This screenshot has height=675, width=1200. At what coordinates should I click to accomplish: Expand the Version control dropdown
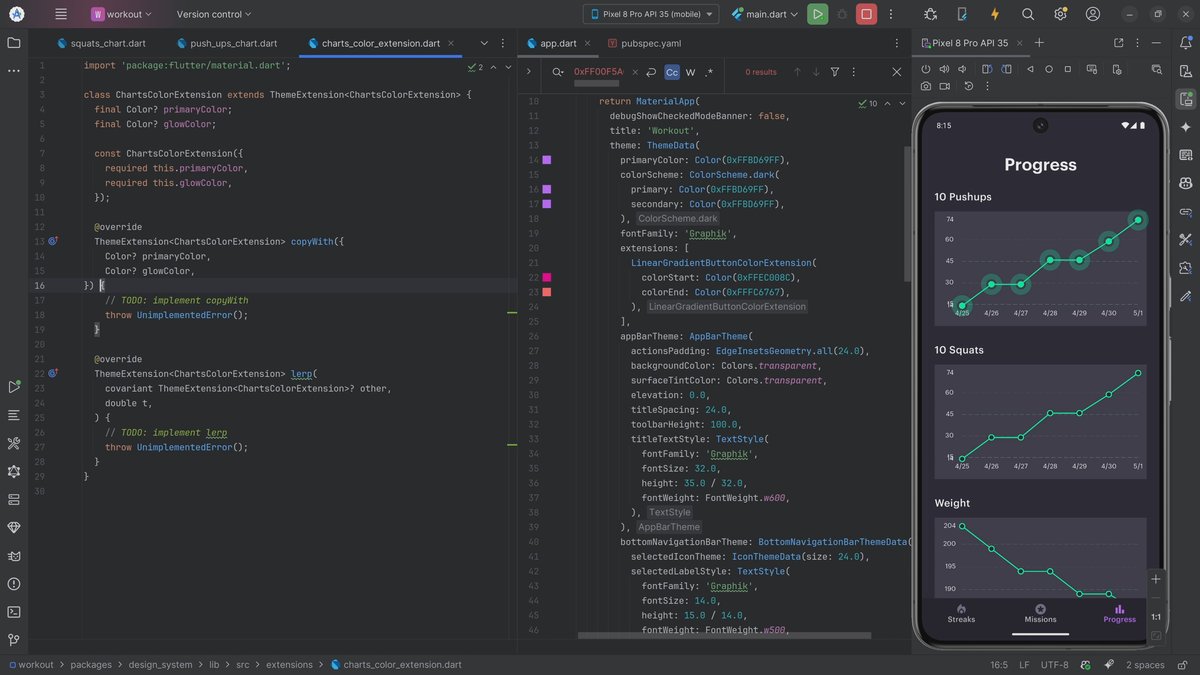(214, 14)
